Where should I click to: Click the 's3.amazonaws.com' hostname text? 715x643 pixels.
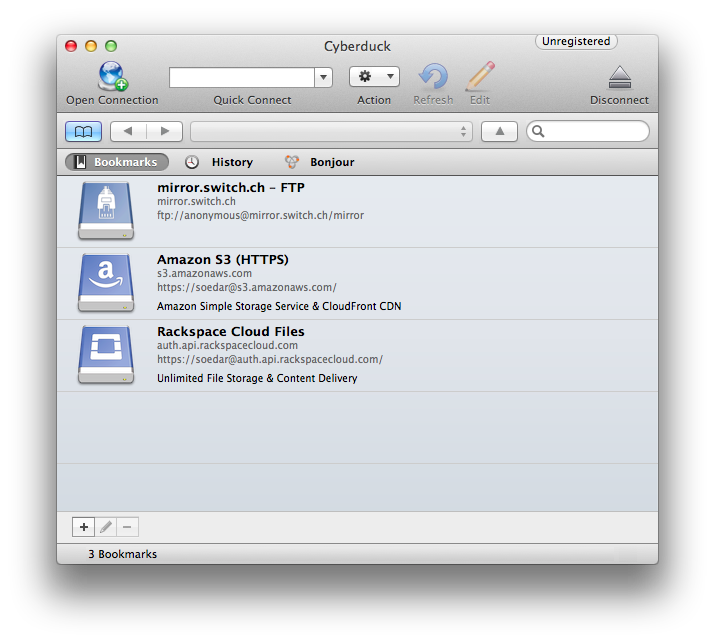tap(204, 273)
